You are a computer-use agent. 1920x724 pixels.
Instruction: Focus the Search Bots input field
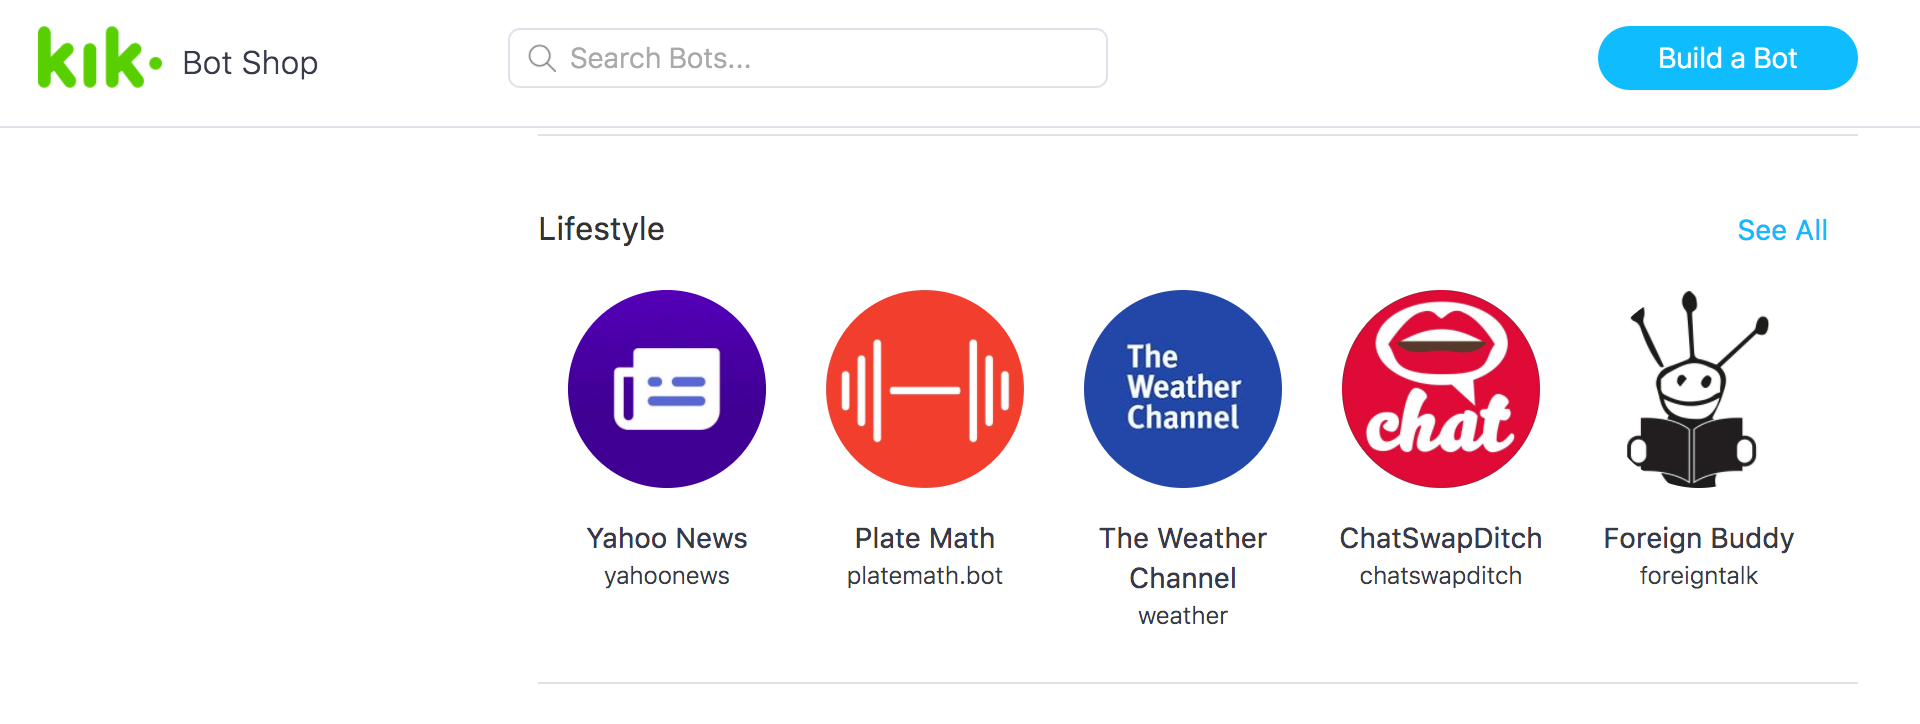click(807, 58)
